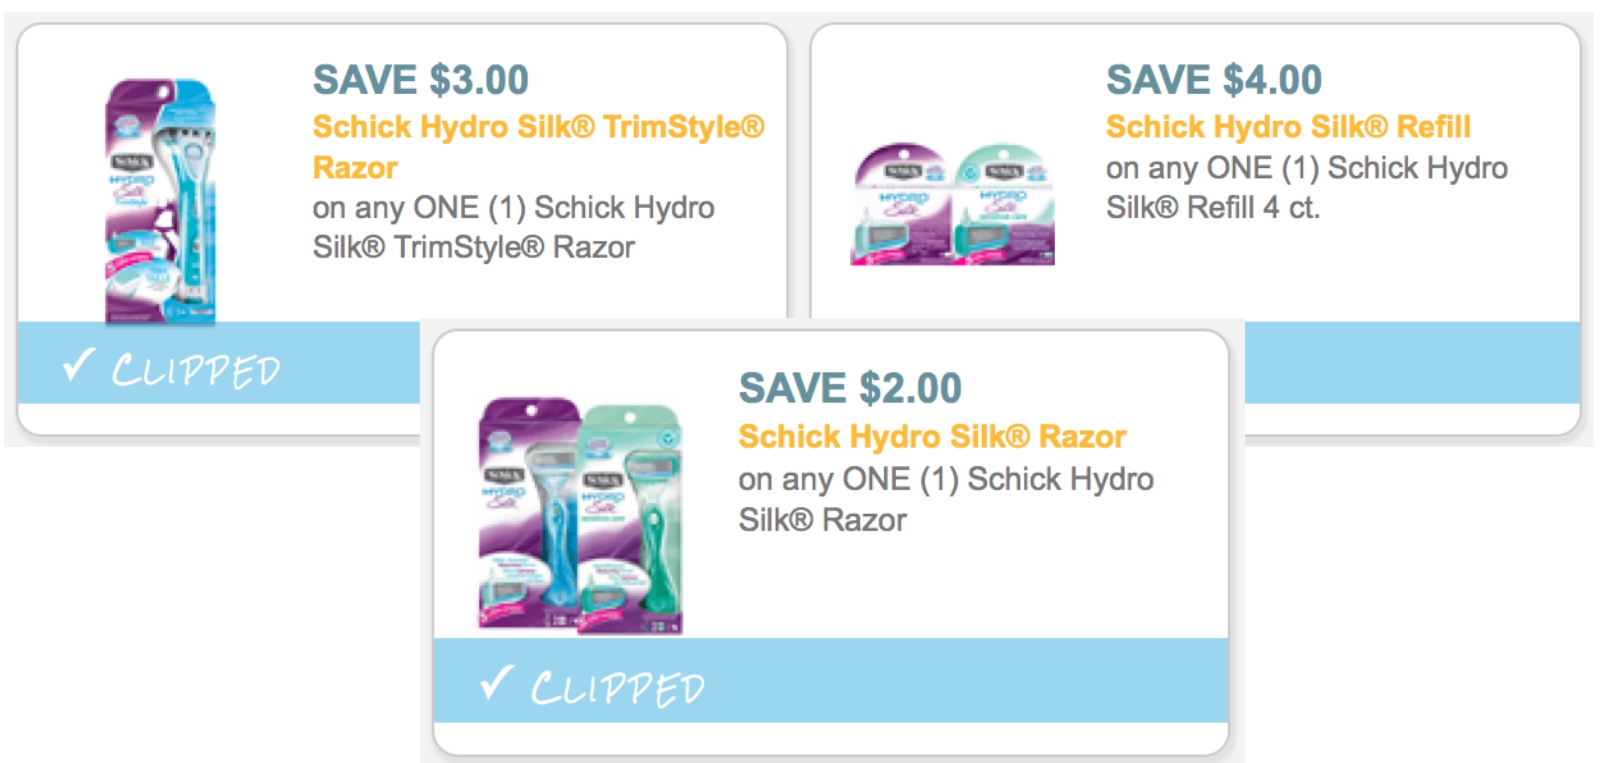Open the Schick Hydro Silk Razor link
This screenshot has width=1600, height=763.
932,437
